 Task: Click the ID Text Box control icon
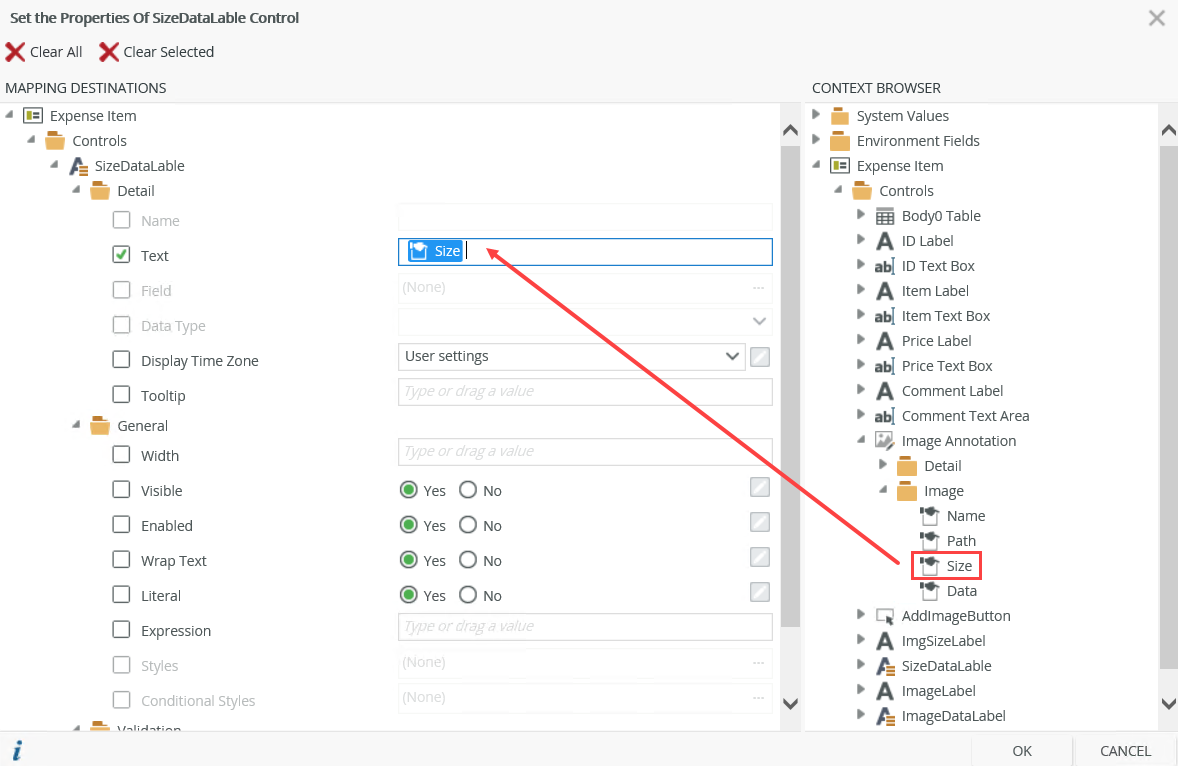(x=885, y=266)
